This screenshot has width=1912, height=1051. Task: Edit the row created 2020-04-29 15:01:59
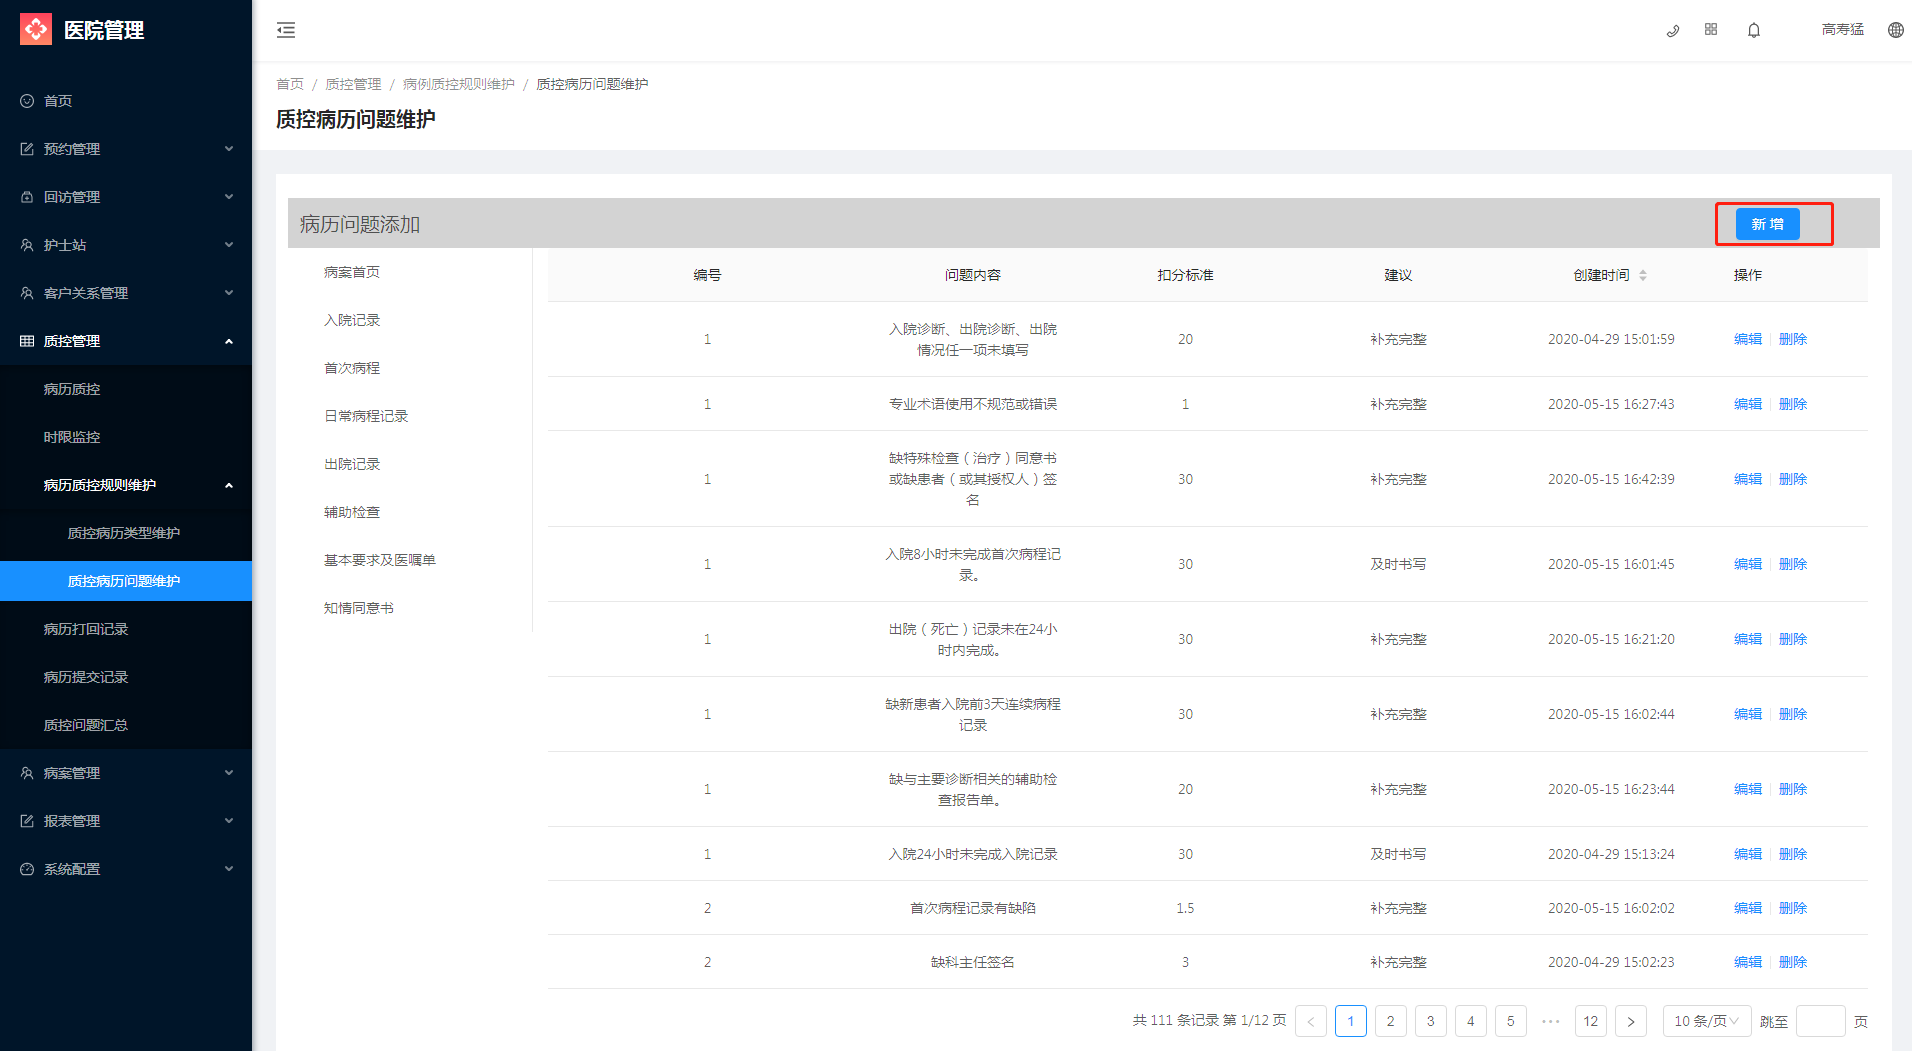(x=1748, y=339)
